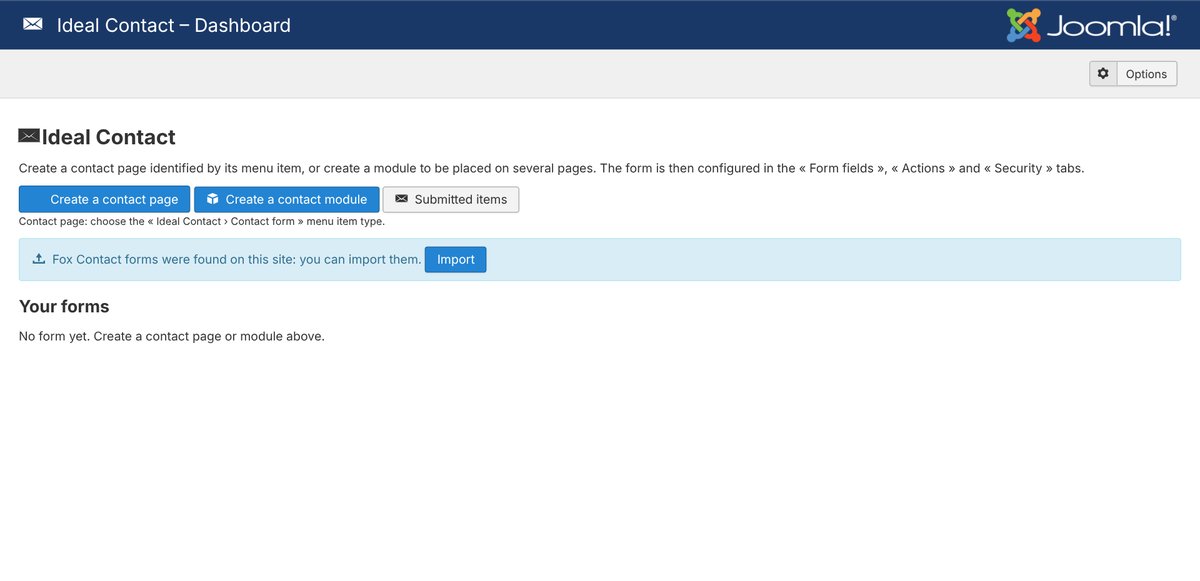
Task: Click the envelope icon beside Ideal Contact heading
Action: coord(29,136)
